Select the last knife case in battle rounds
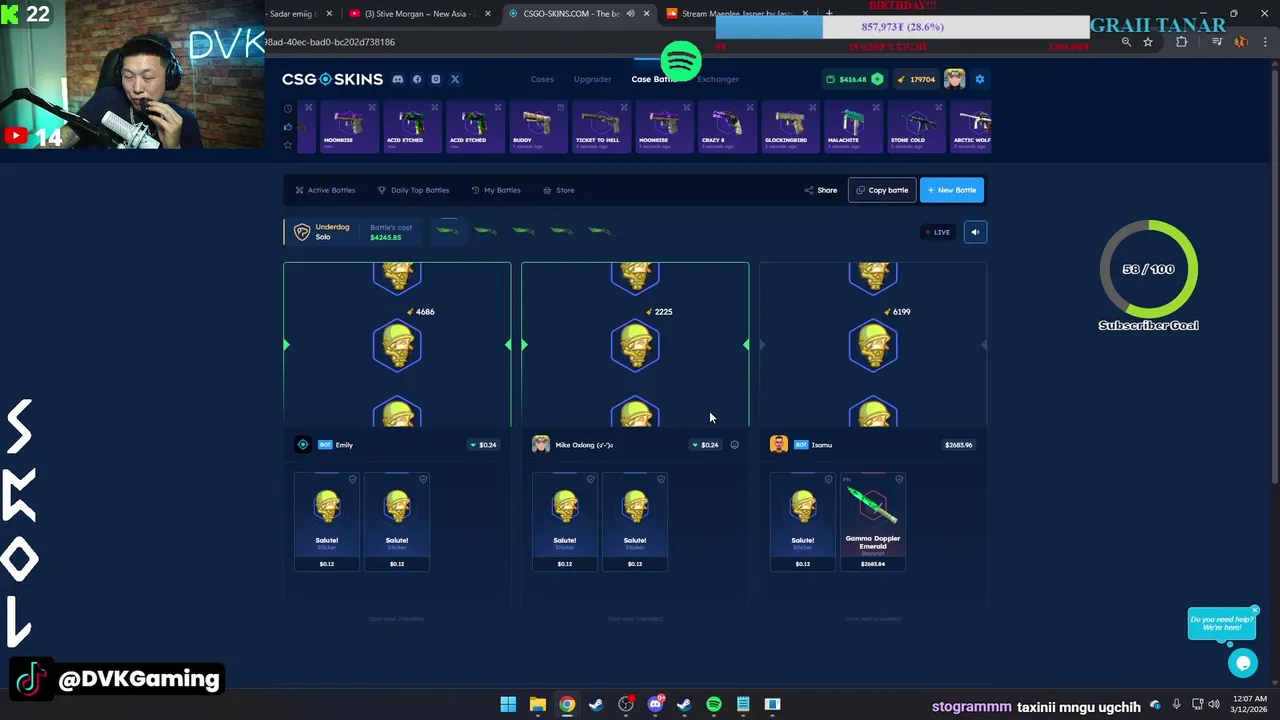1280x720 pixels. pyautogui.click(x=599, y=231)
